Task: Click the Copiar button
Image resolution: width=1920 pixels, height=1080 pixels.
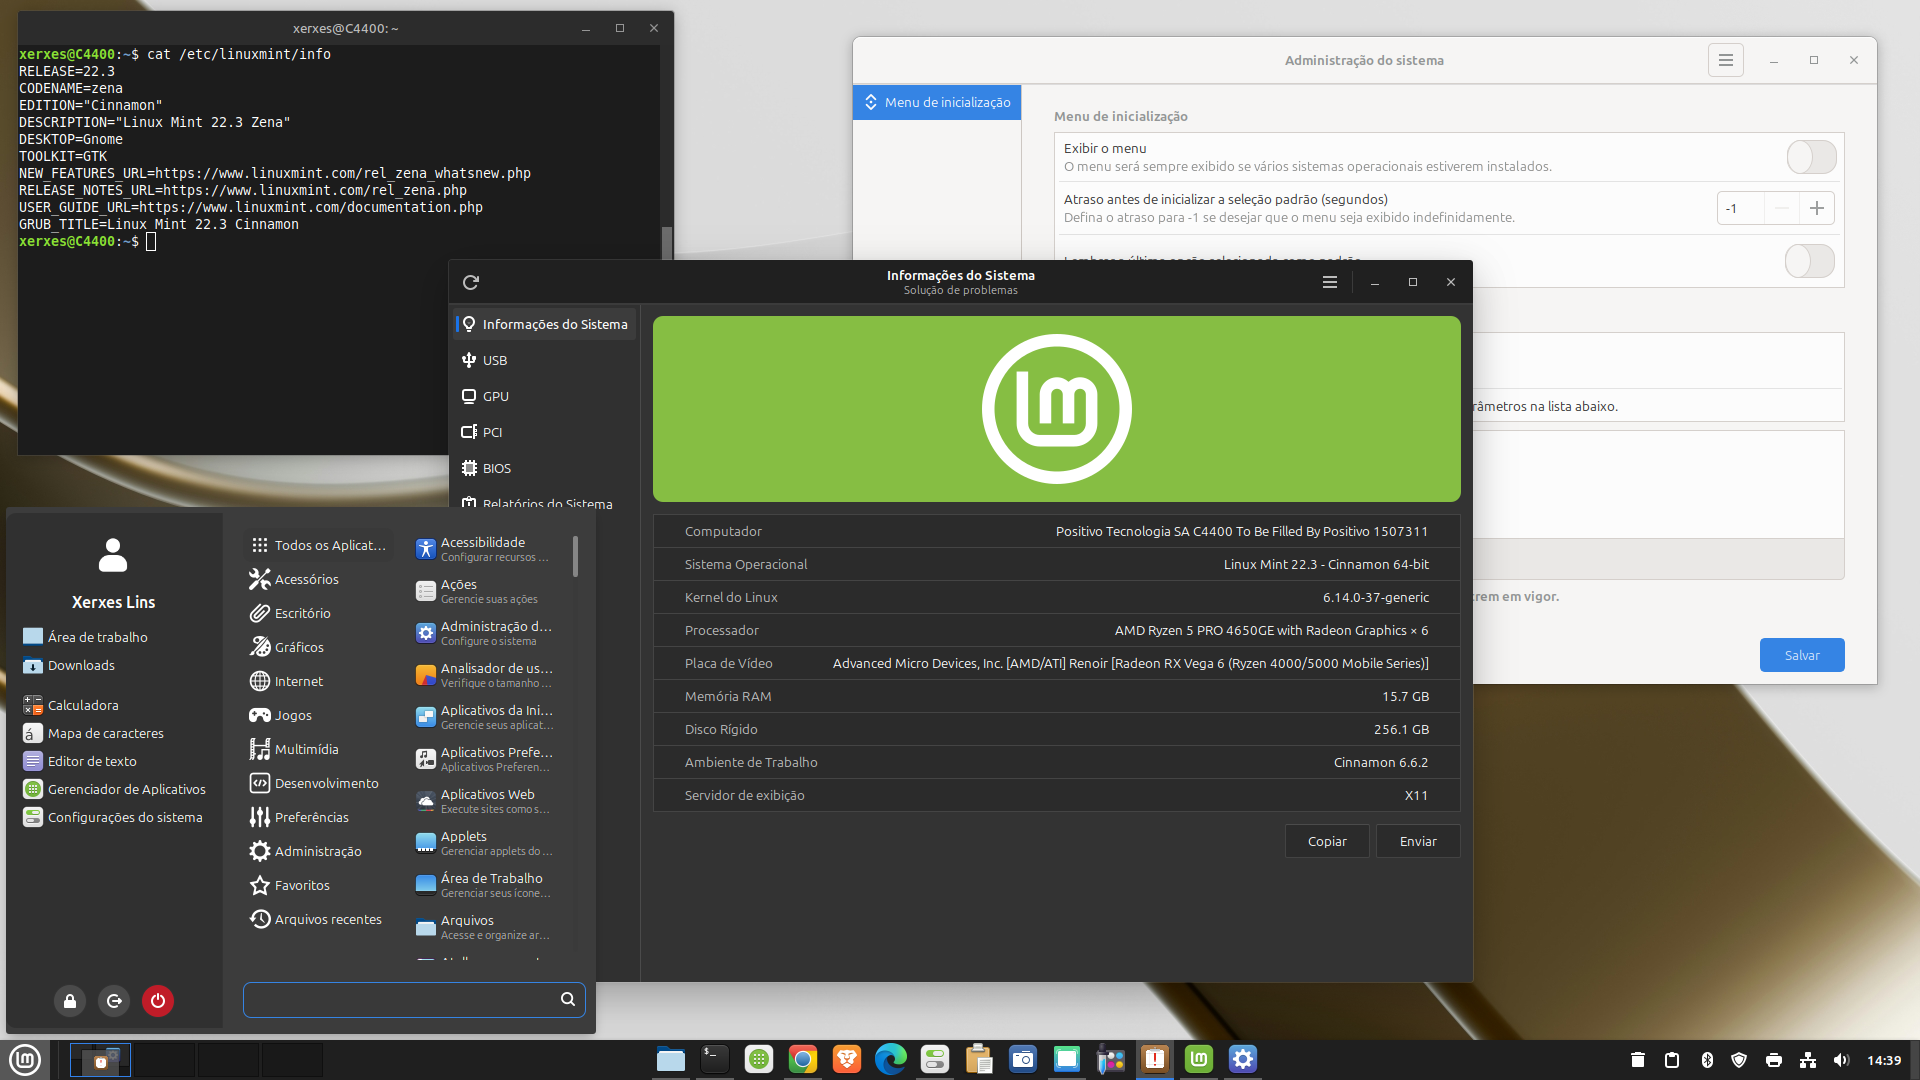Action: (x=1327, y=841)
